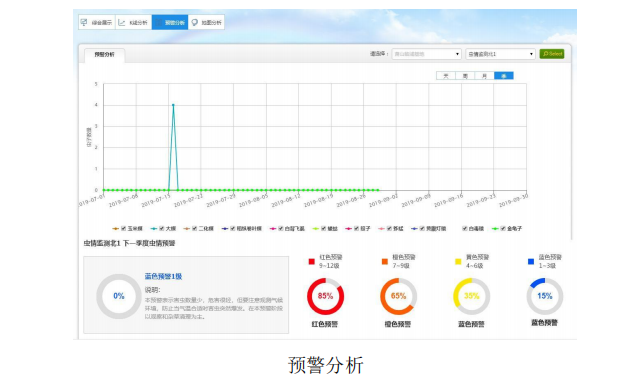Open the 地图分析 map pin icon
Viewport: 628px width, 388px height.
pyautogui.click(x=195, y=22)
